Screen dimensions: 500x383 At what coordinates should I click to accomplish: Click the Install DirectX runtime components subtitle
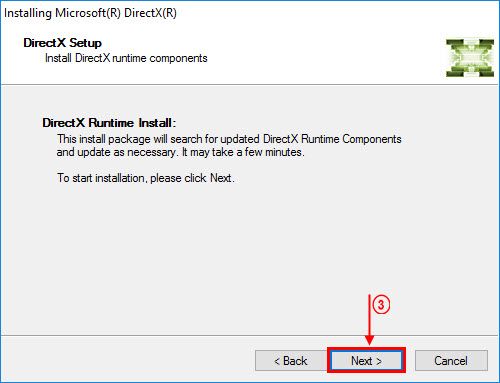(x=126, y=58)
